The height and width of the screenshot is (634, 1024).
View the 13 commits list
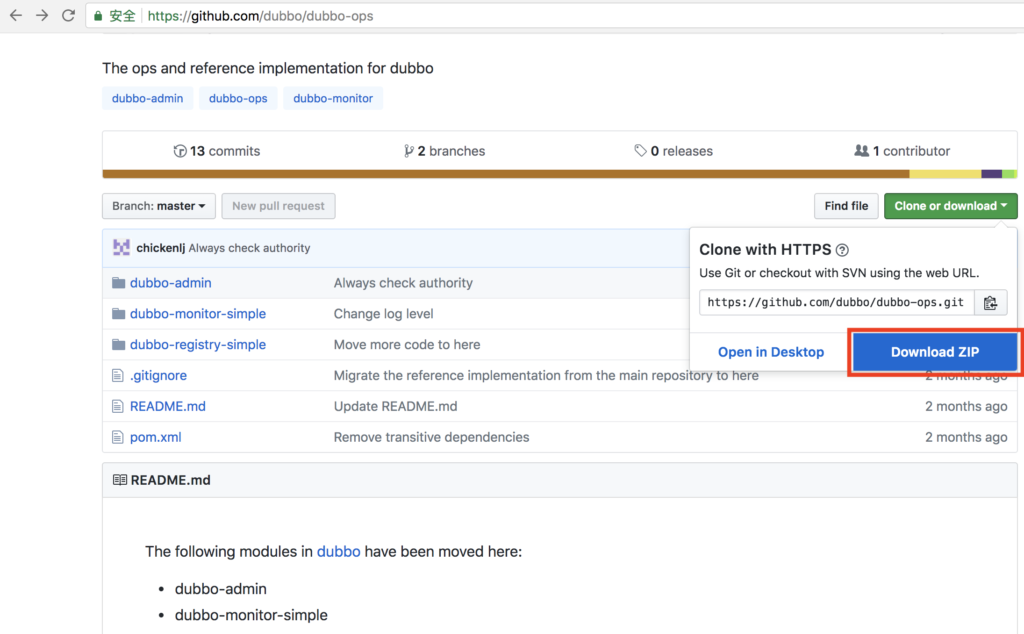(x=217, y=151)
